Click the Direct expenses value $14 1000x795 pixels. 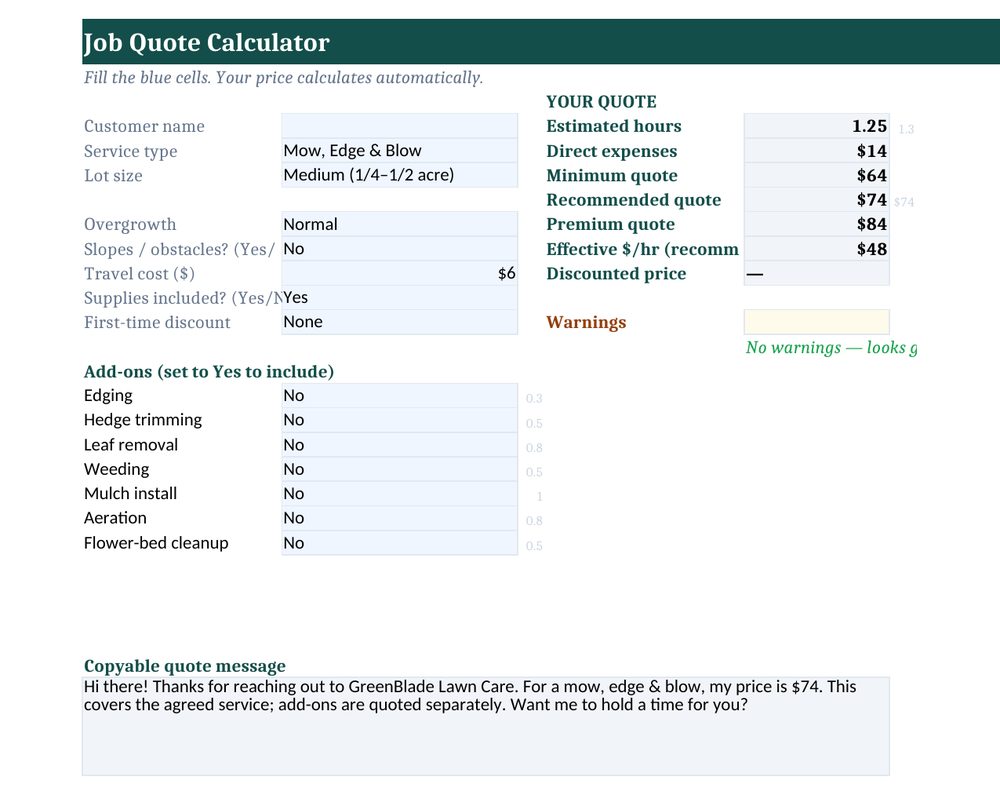[816, 150]
